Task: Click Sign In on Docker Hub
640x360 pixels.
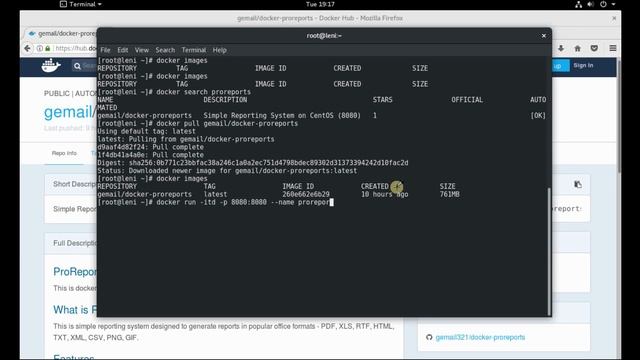Action: tap(583, 65)
